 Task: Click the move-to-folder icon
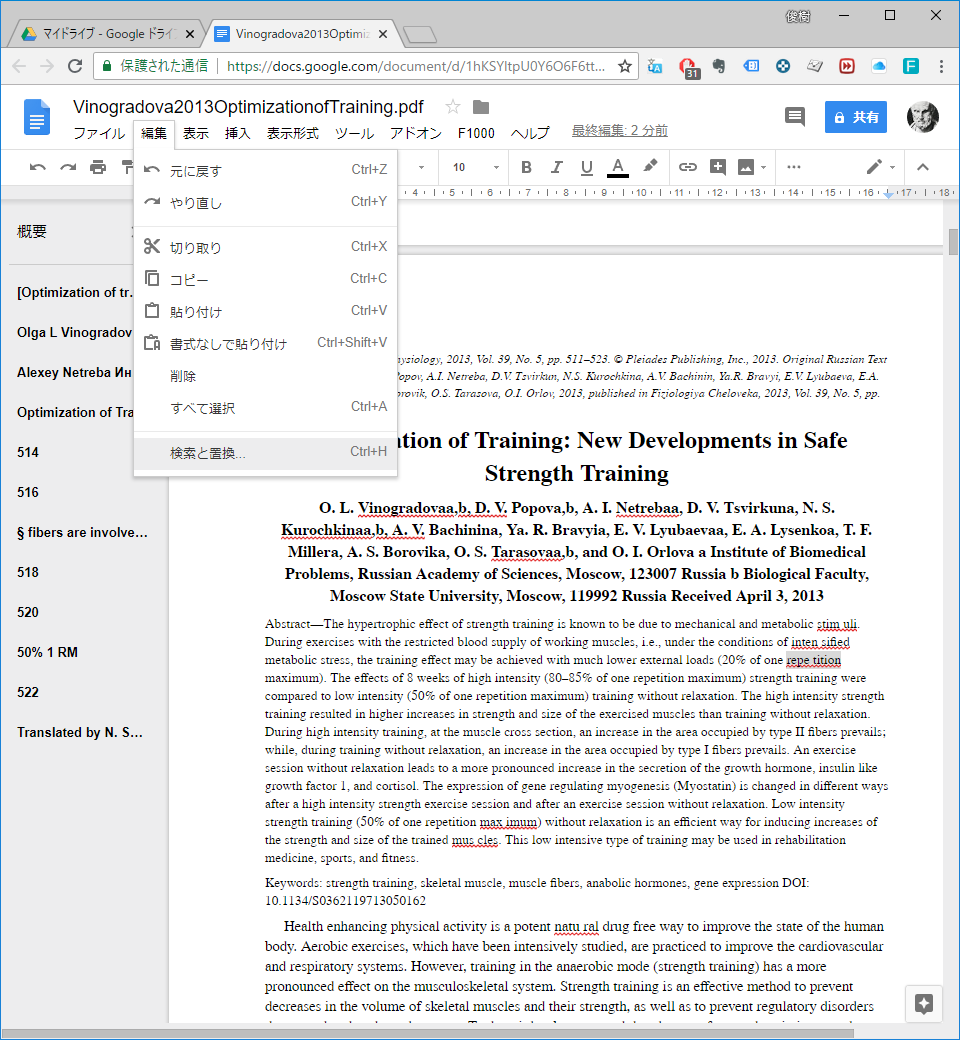(481, 107)
